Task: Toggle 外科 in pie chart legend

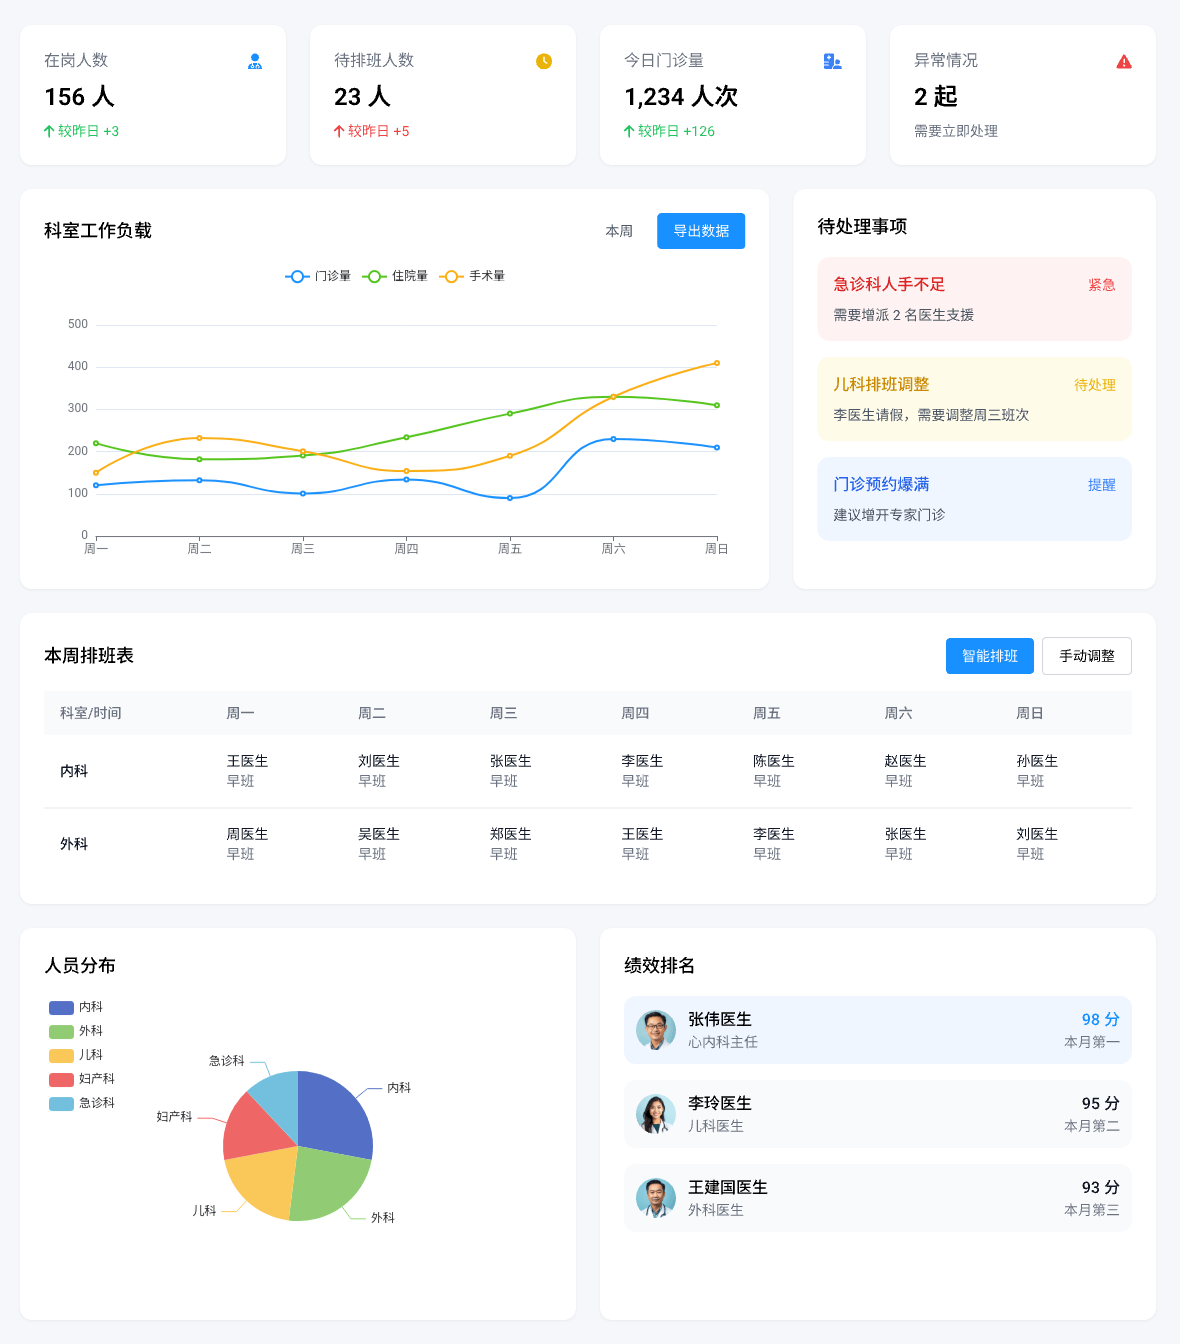Action: (x=76, y=1031)
